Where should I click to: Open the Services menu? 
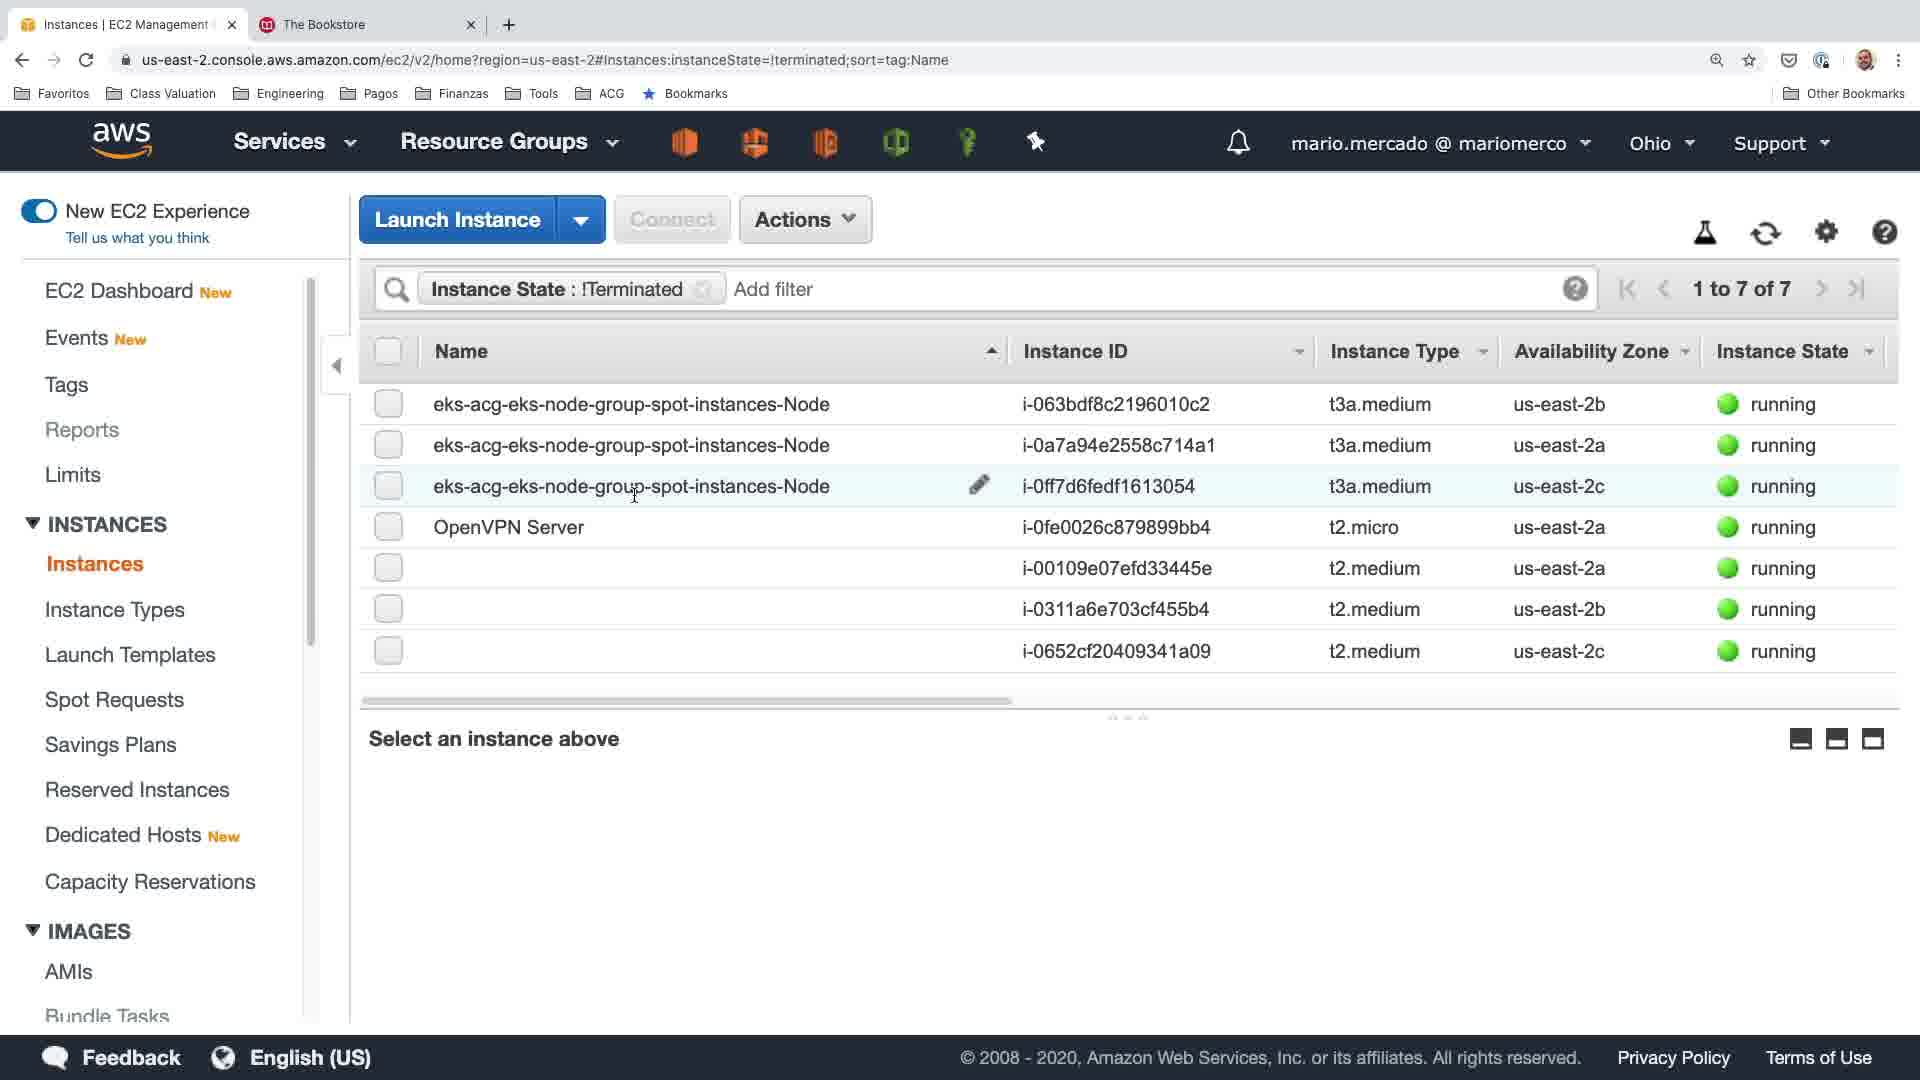pos(294,142)
